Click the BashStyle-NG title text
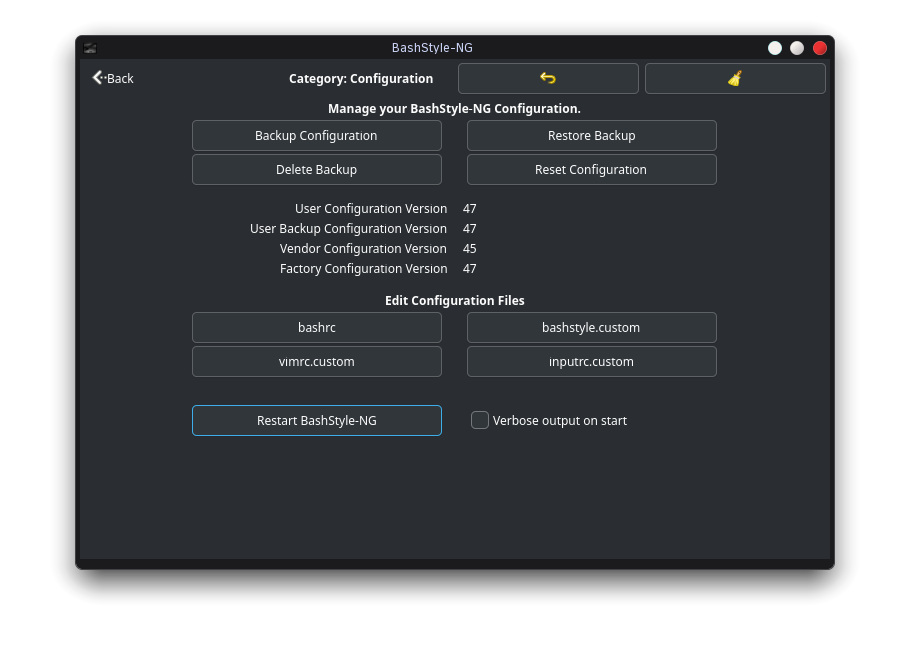This screenshot has height=655, width=910. tap(432, 48)
